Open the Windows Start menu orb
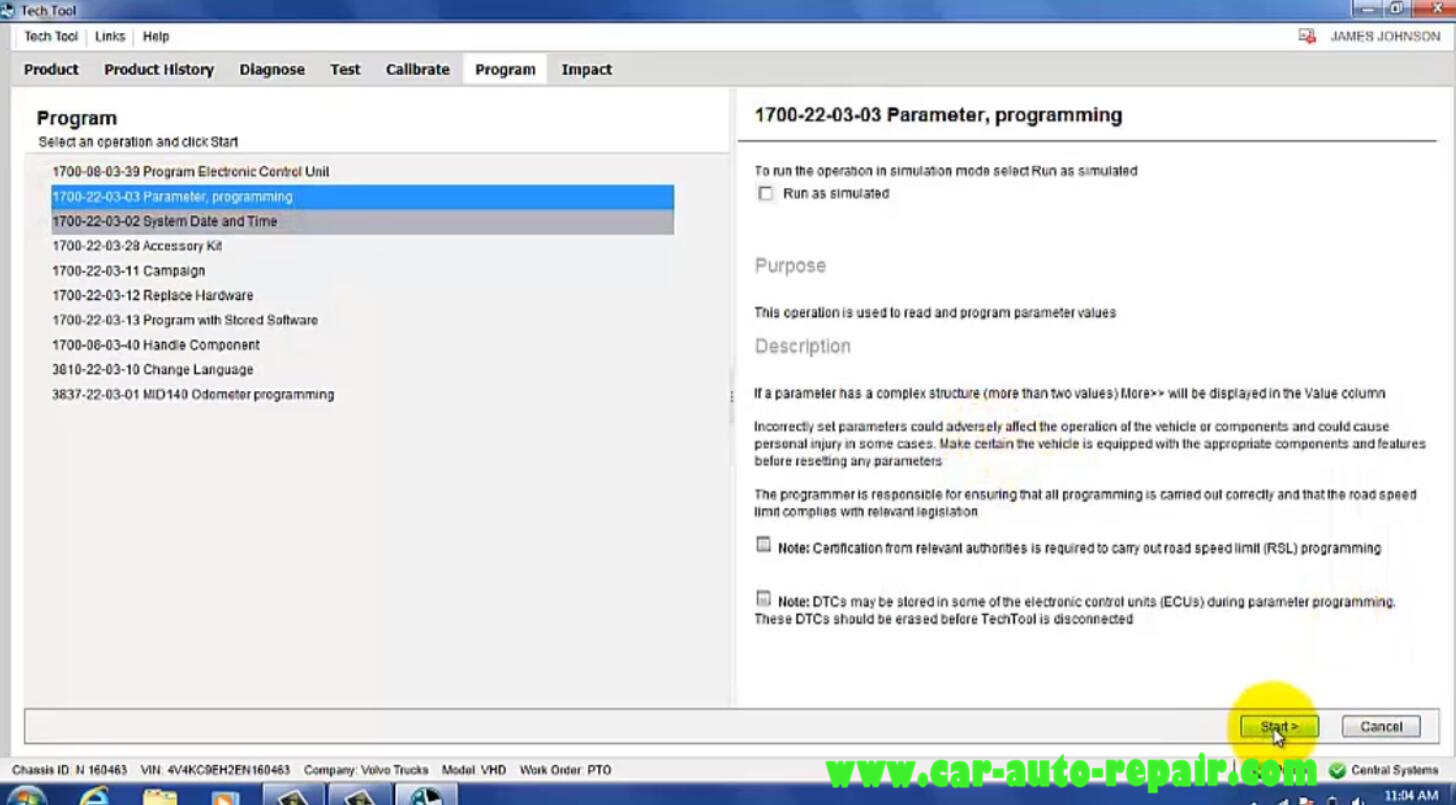The height and width of the screenshot is (805, 1456). (x=27, y=798)
